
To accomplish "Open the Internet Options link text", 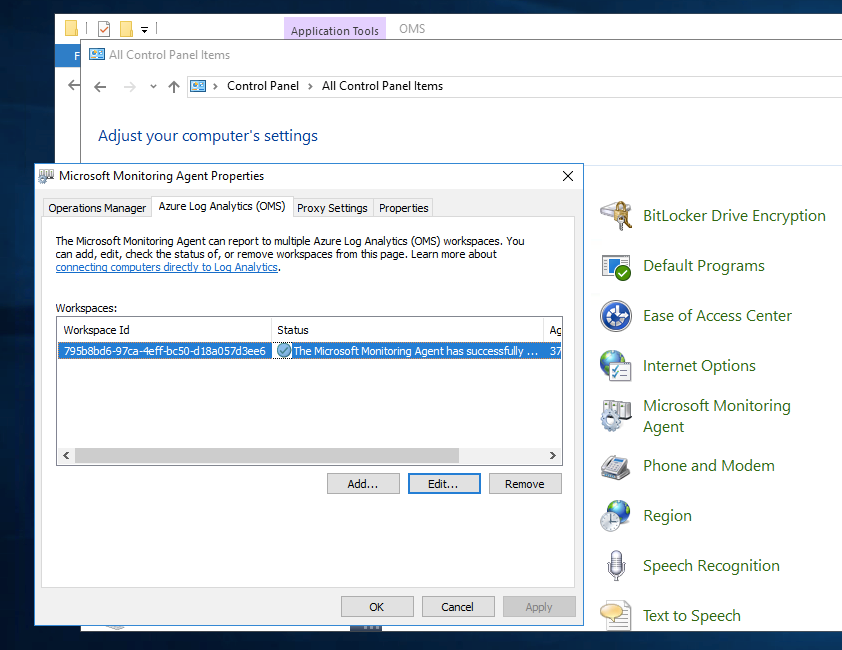I will pyautogui.click(x=699, y=366).
